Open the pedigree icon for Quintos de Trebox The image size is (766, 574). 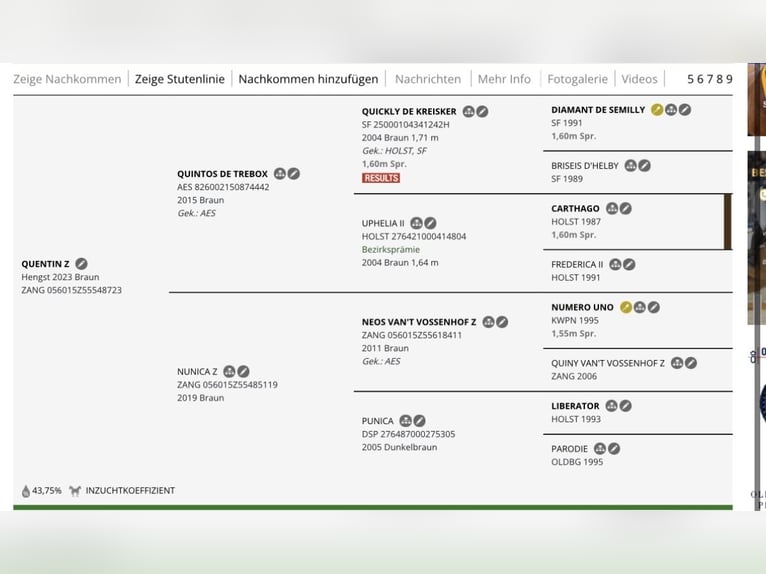coord(280,174)
